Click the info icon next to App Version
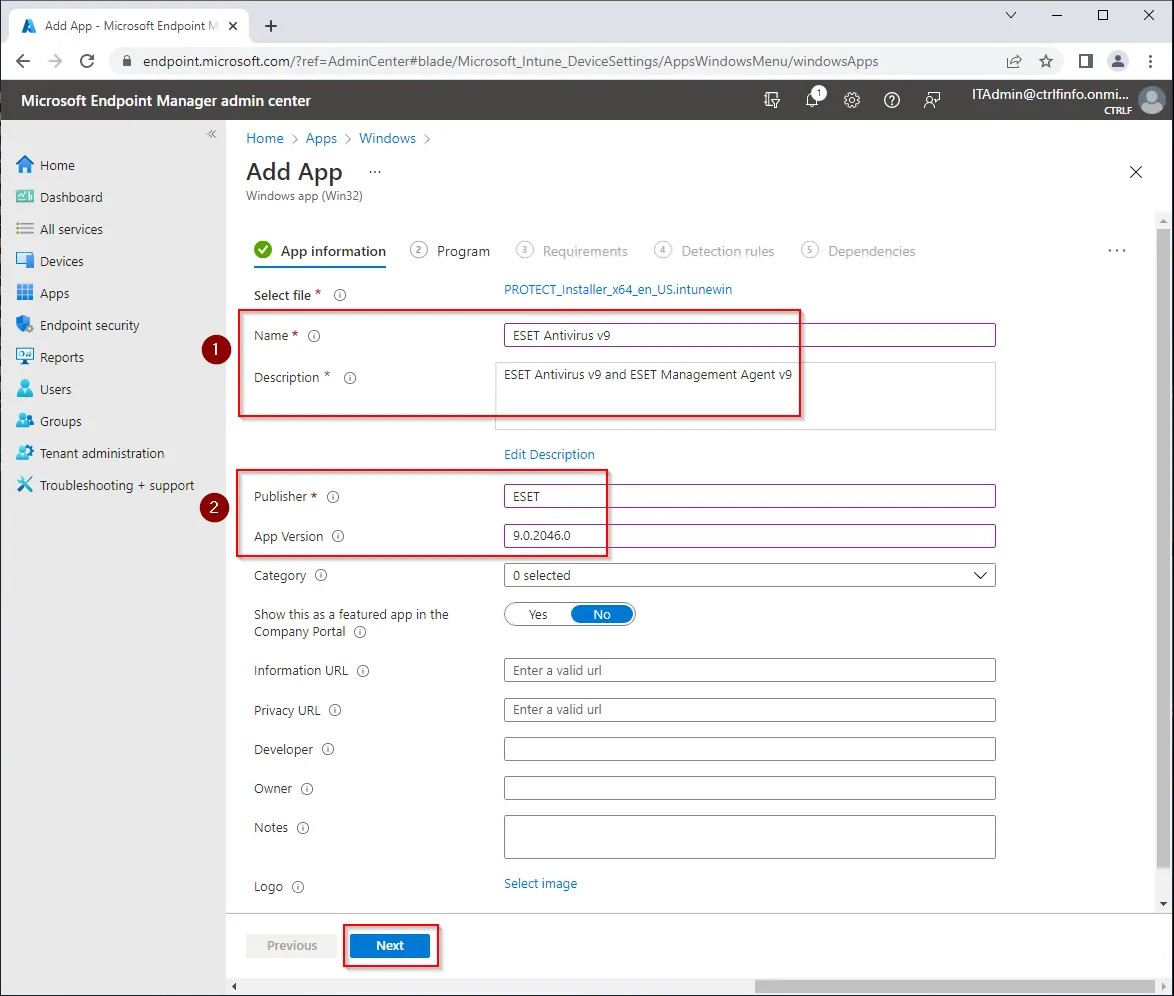 [338, 536]
